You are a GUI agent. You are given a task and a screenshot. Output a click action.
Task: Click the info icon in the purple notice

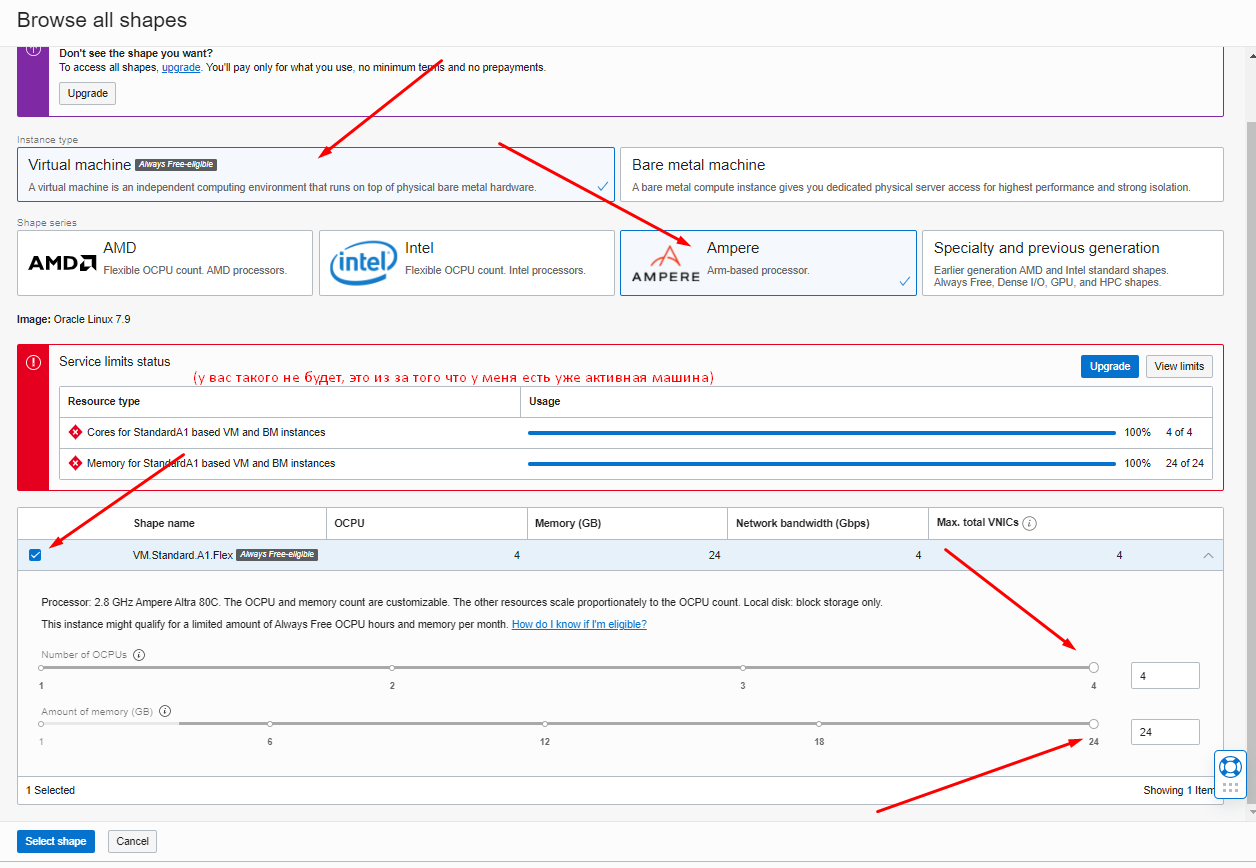pos(33,50)
